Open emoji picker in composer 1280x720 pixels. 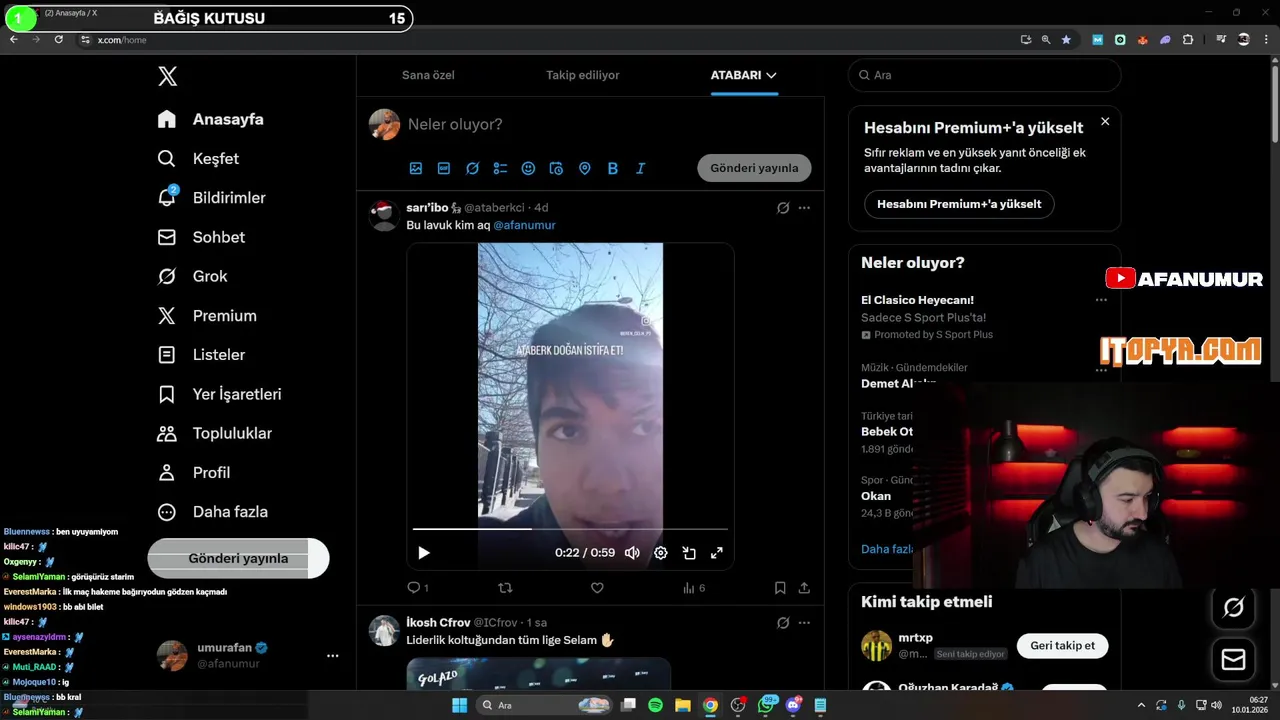coord(528,168)
